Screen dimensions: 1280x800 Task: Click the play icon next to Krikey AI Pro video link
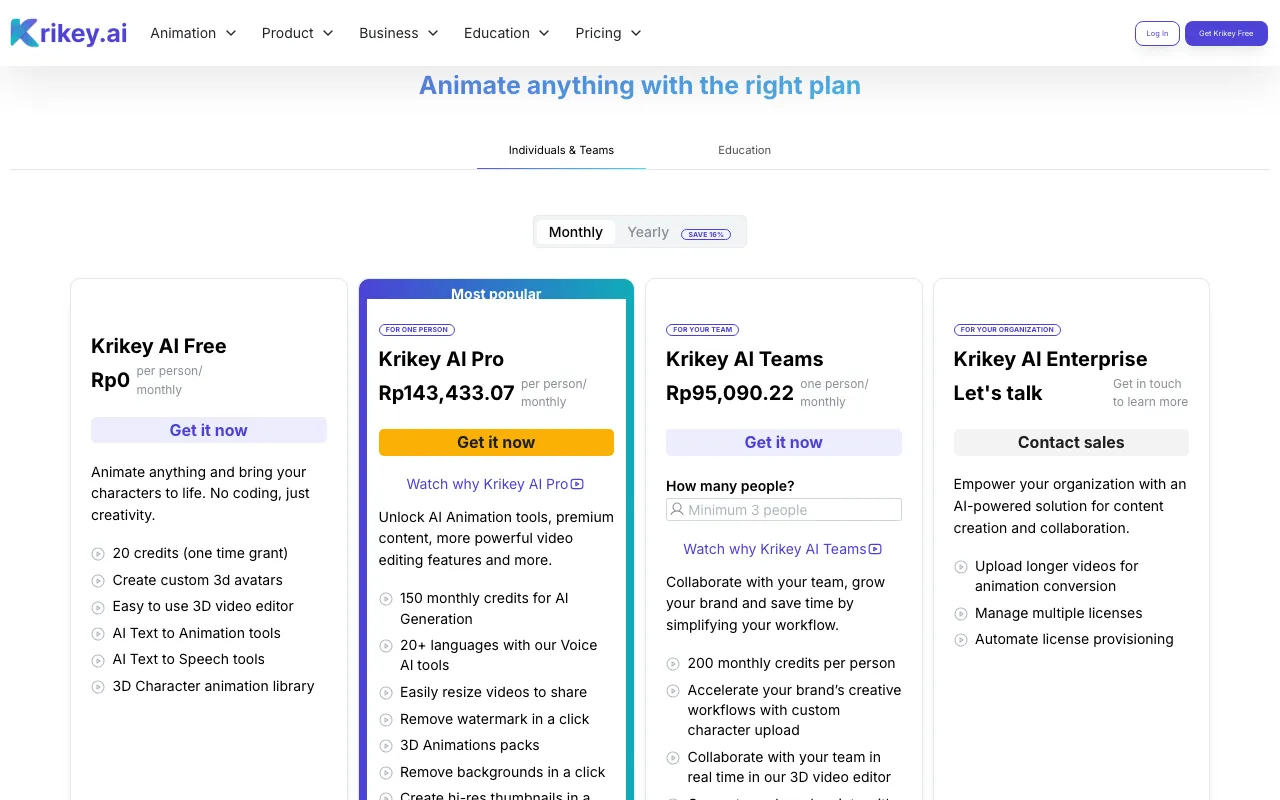(577, 484)
